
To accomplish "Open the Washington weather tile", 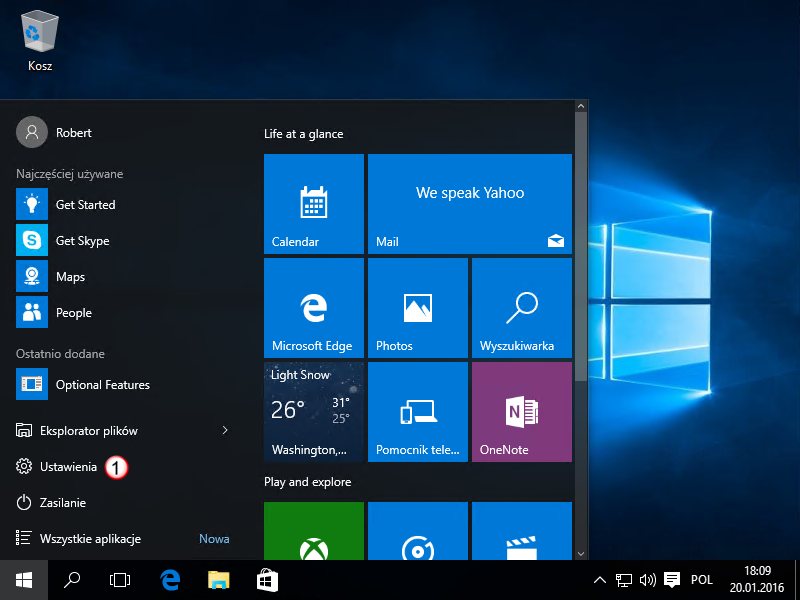I will tap(314, 412).
